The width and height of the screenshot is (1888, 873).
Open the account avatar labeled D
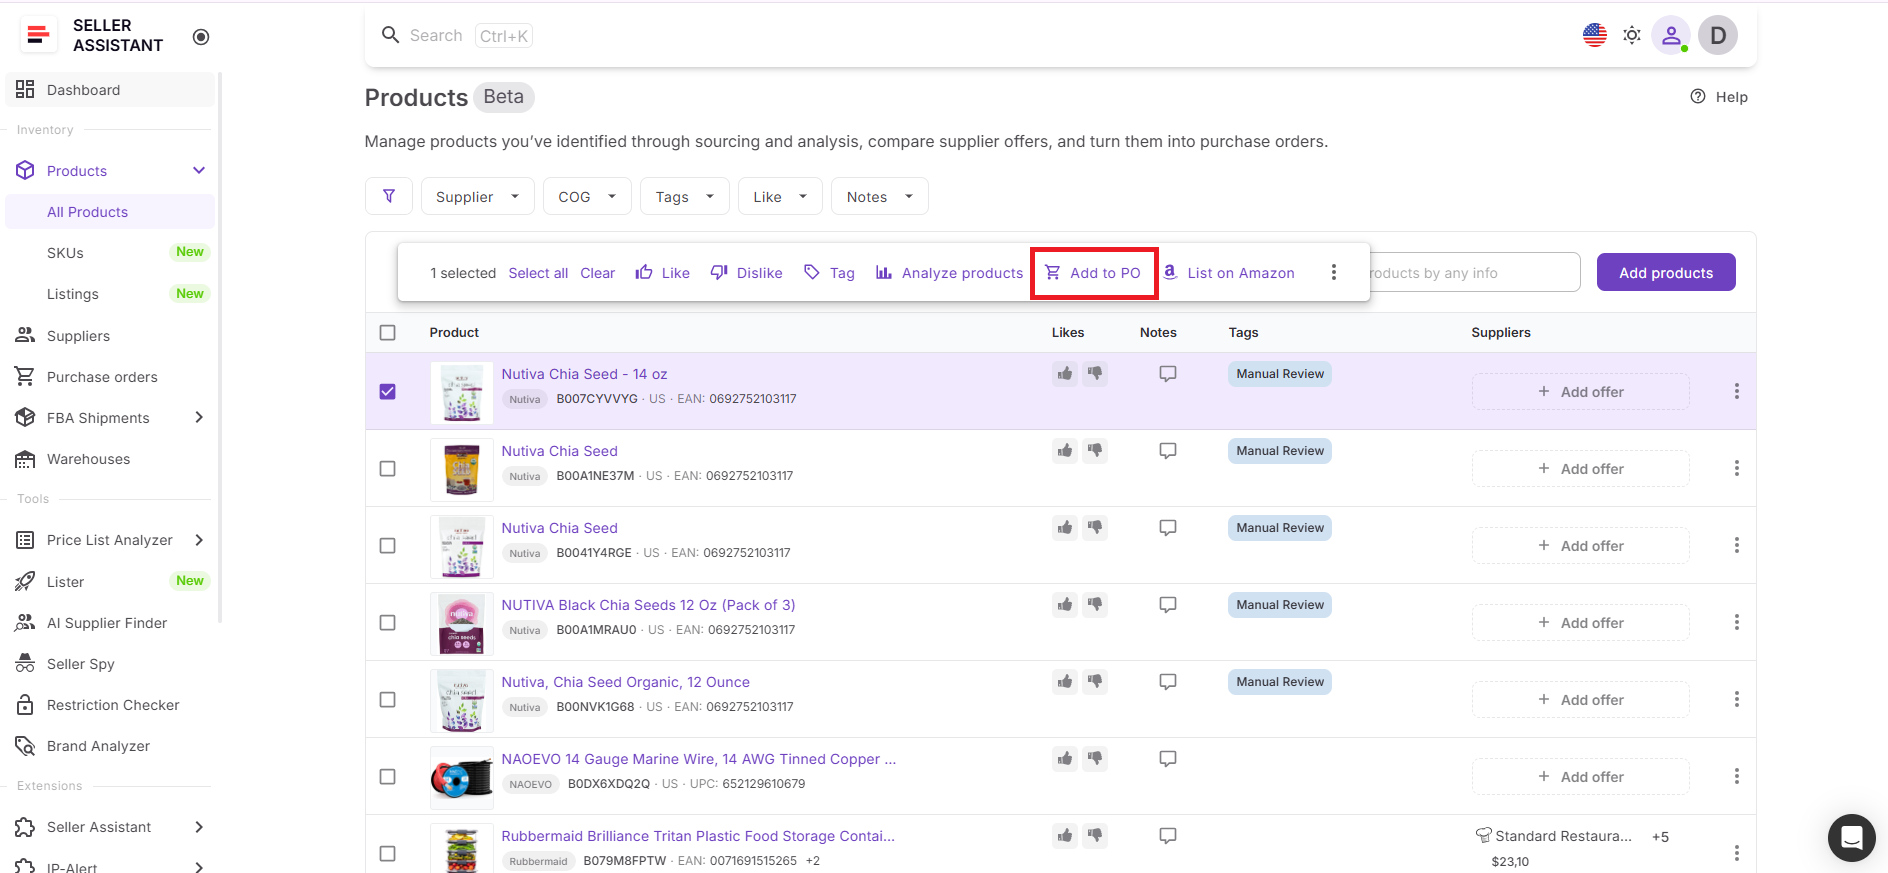pyautogui.click(x=1718, y=36)
